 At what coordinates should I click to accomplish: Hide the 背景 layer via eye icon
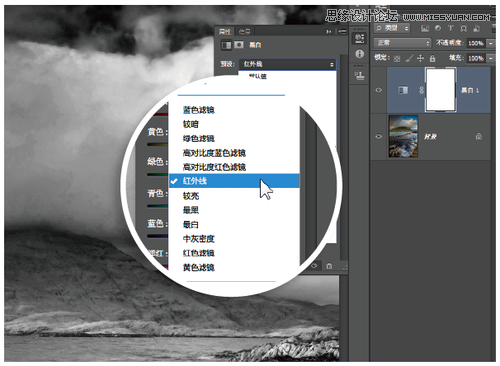click(x=379, y=136)
